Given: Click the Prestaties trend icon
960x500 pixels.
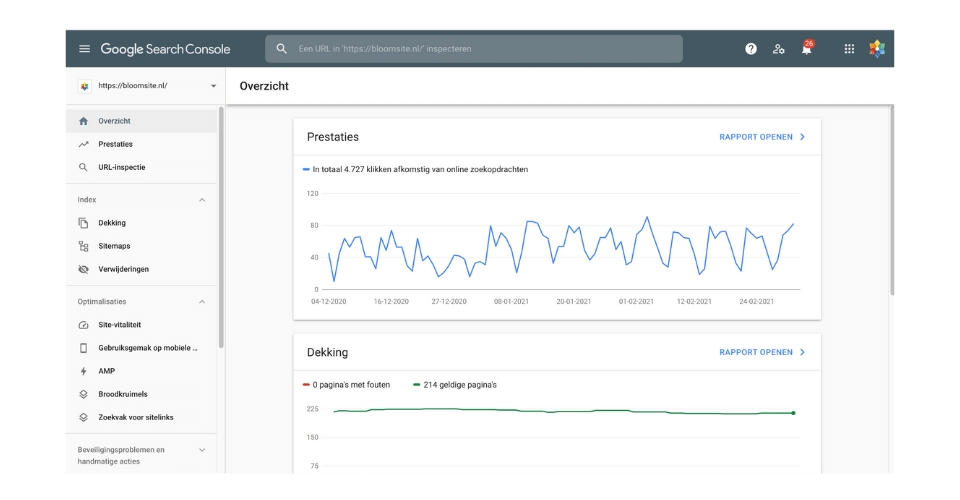Looking at the screenshot, I should [83, 144].
